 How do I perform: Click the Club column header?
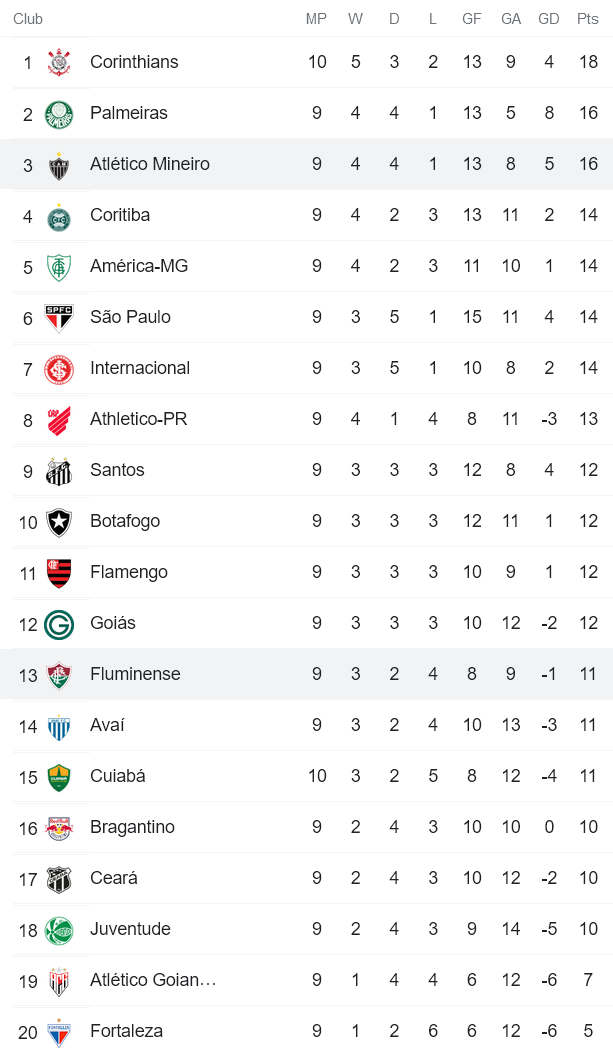pyautogui.click(x=27, y=18)
